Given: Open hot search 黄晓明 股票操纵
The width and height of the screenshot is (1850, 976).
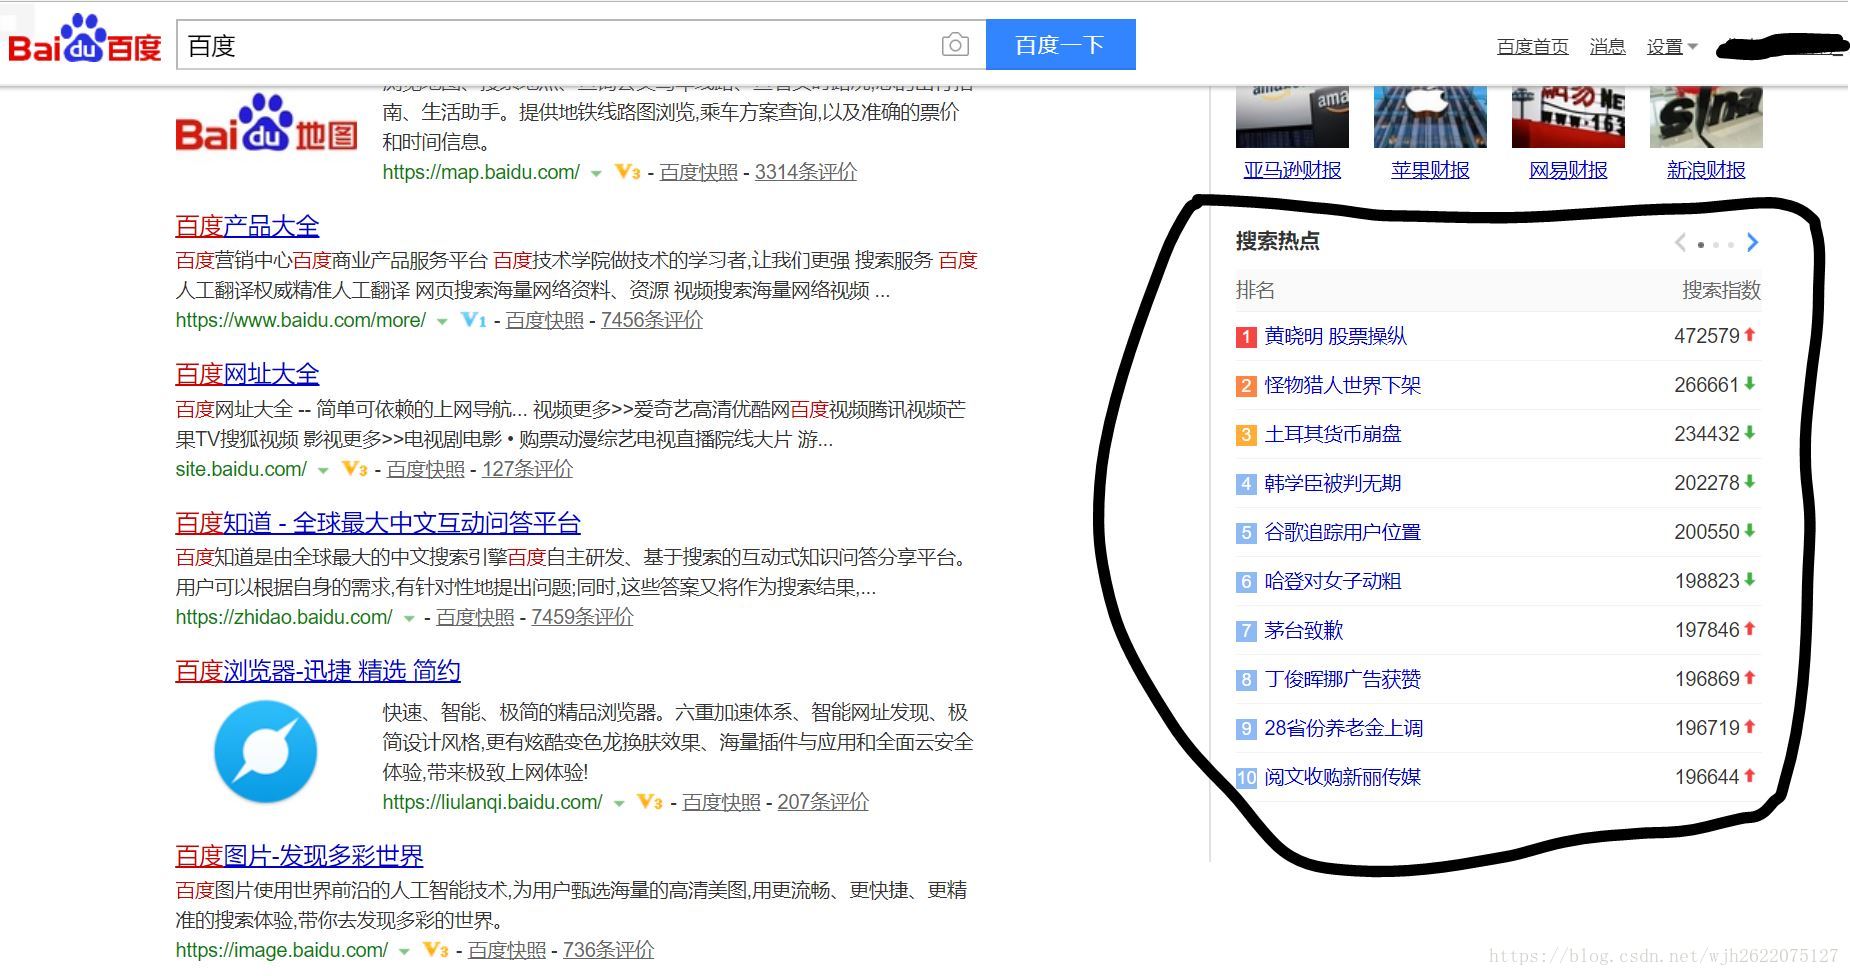Looking at the screenshot, I should 1335,337.
